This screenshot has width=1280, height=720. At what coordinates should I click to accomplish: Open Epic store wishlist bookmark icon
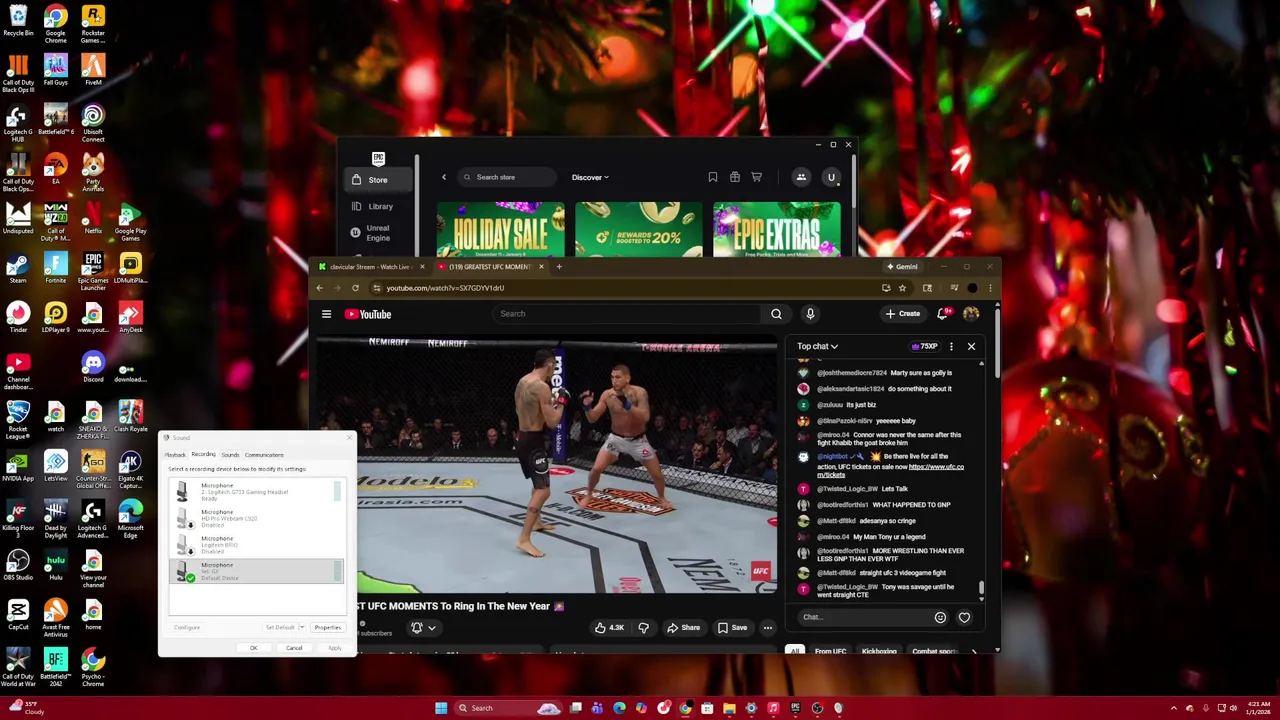(713, 177)
